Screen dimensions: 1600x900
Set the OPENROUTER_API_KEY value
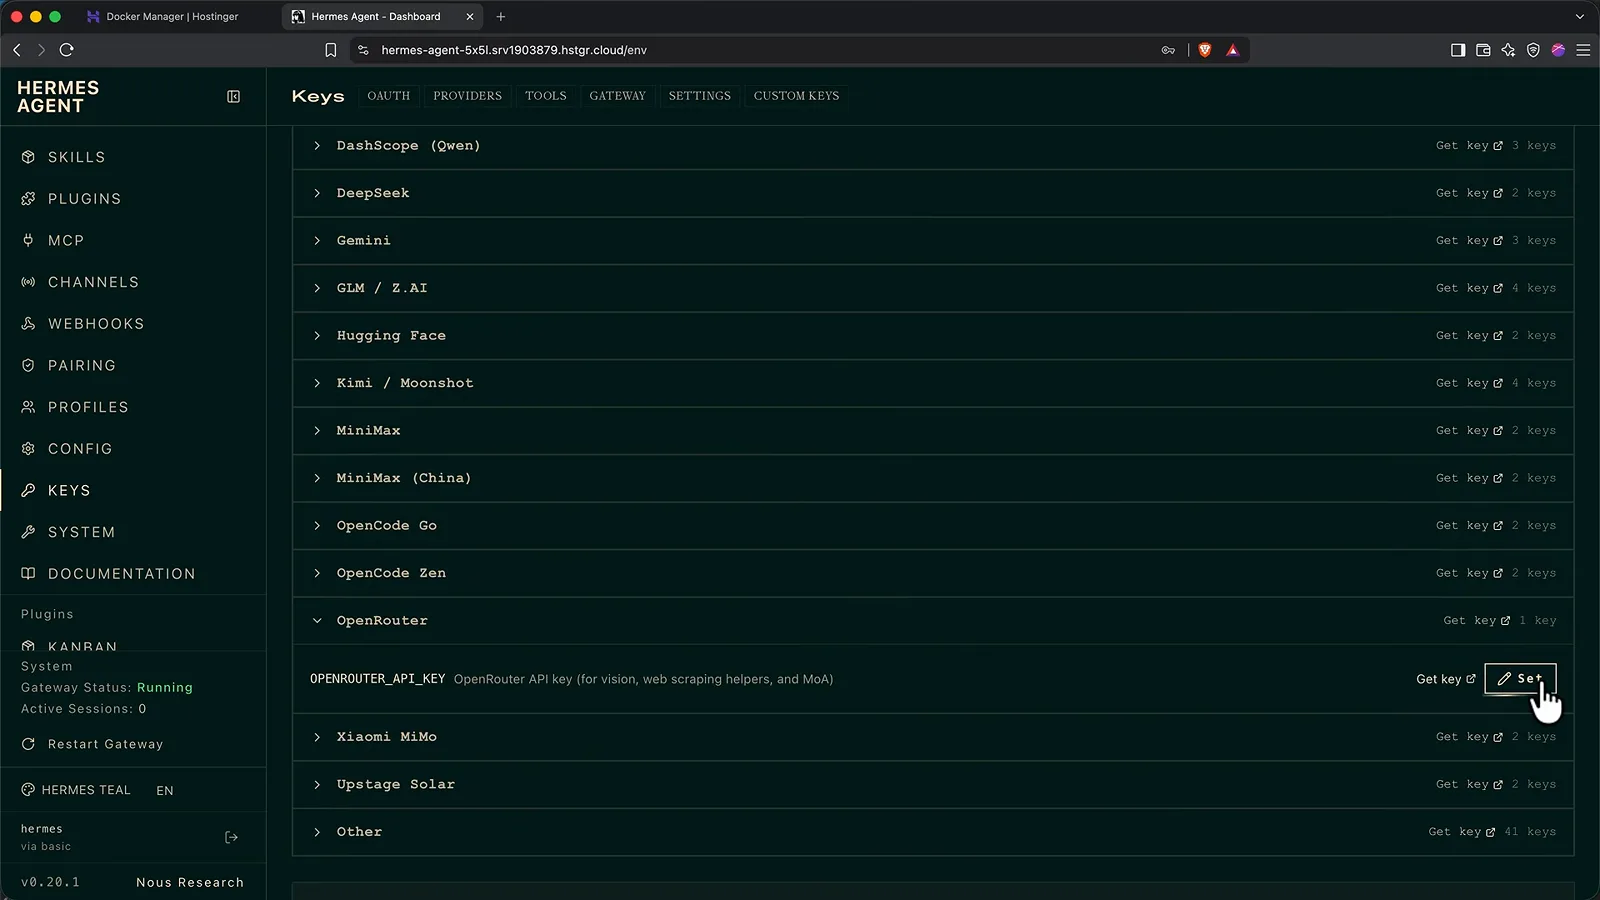[x=1520, y=678]
